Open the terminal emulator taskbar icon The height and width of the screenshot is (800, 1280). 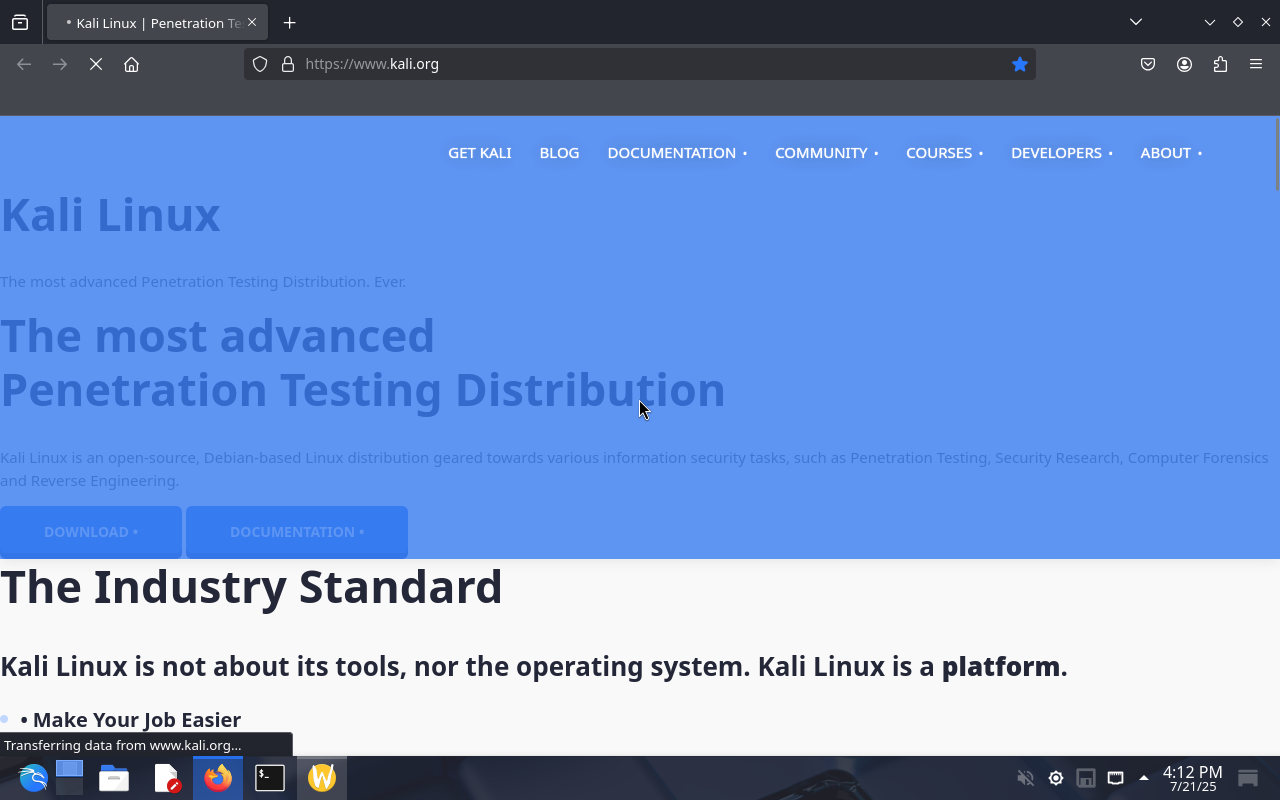270,778
